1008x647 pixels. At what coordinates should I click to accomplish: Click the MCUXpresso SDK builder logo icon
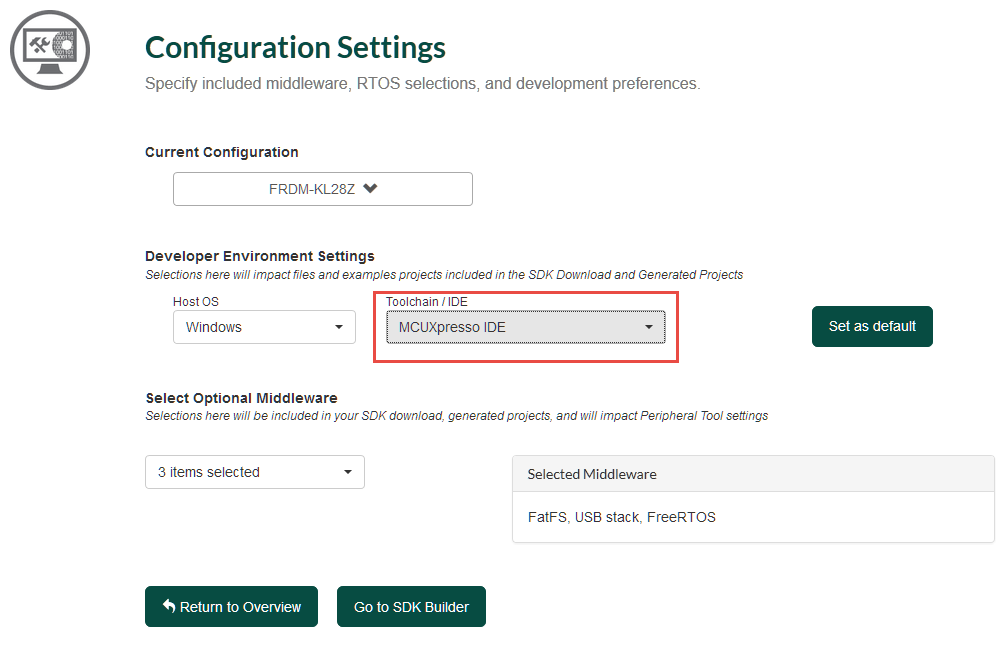(x=49, y=49)
